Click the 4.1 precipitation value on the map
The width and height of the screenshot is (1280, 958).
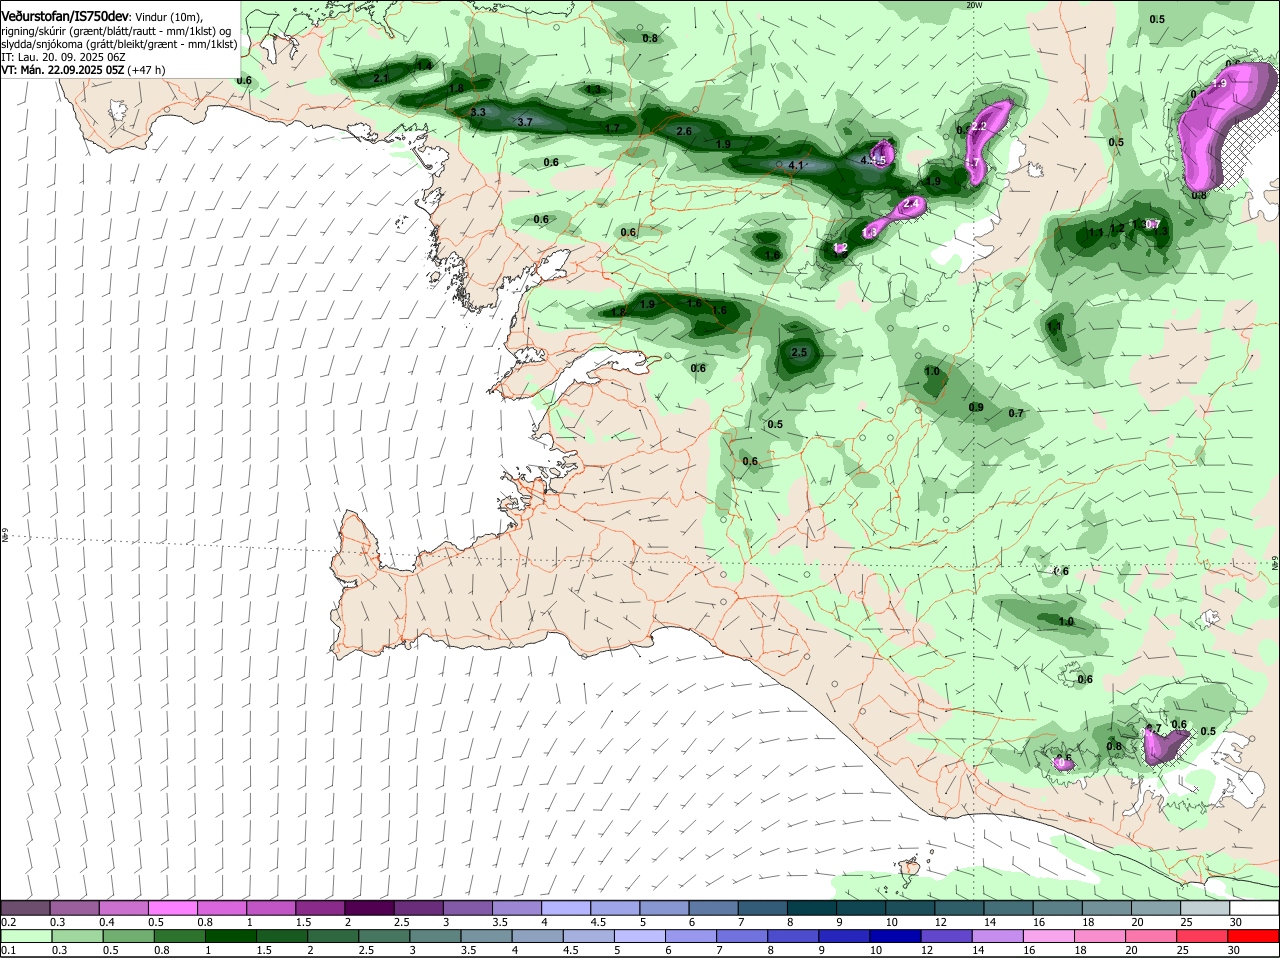(796, 165)
